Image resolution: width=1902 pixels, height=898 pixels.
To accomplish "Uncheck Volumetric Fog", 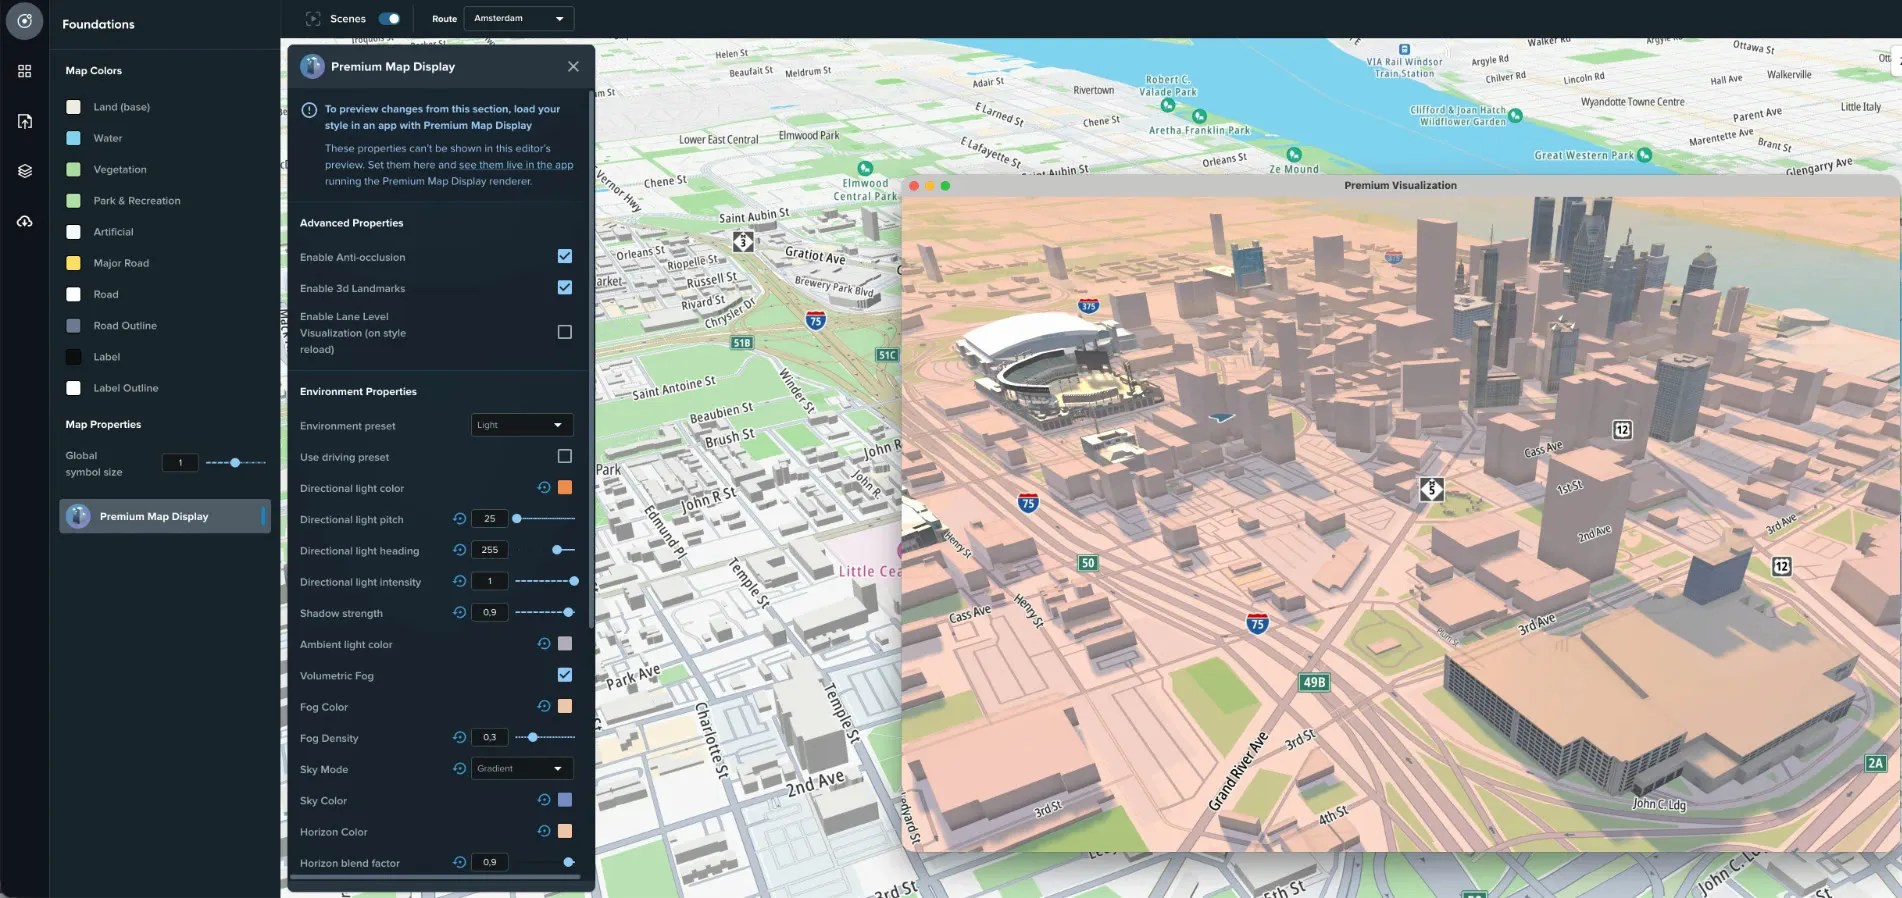I will (x=565, y=675).
